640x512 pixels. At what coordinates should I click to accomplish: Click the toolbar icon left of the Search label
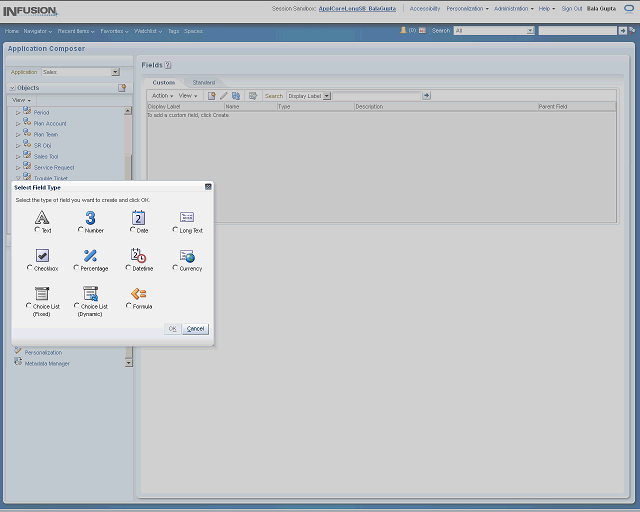point(253,96)
